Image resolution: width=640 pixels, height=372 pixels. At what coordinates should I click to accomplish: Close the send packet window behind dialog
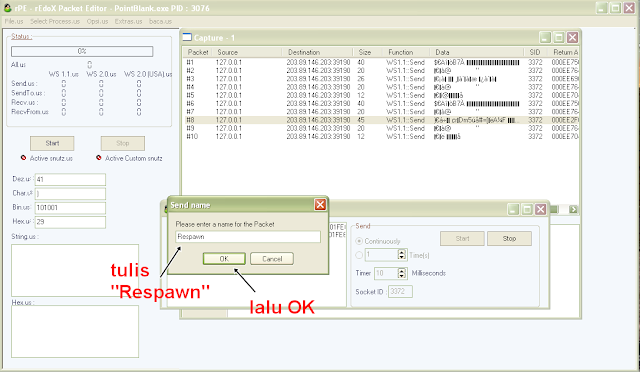coord(540,209)
